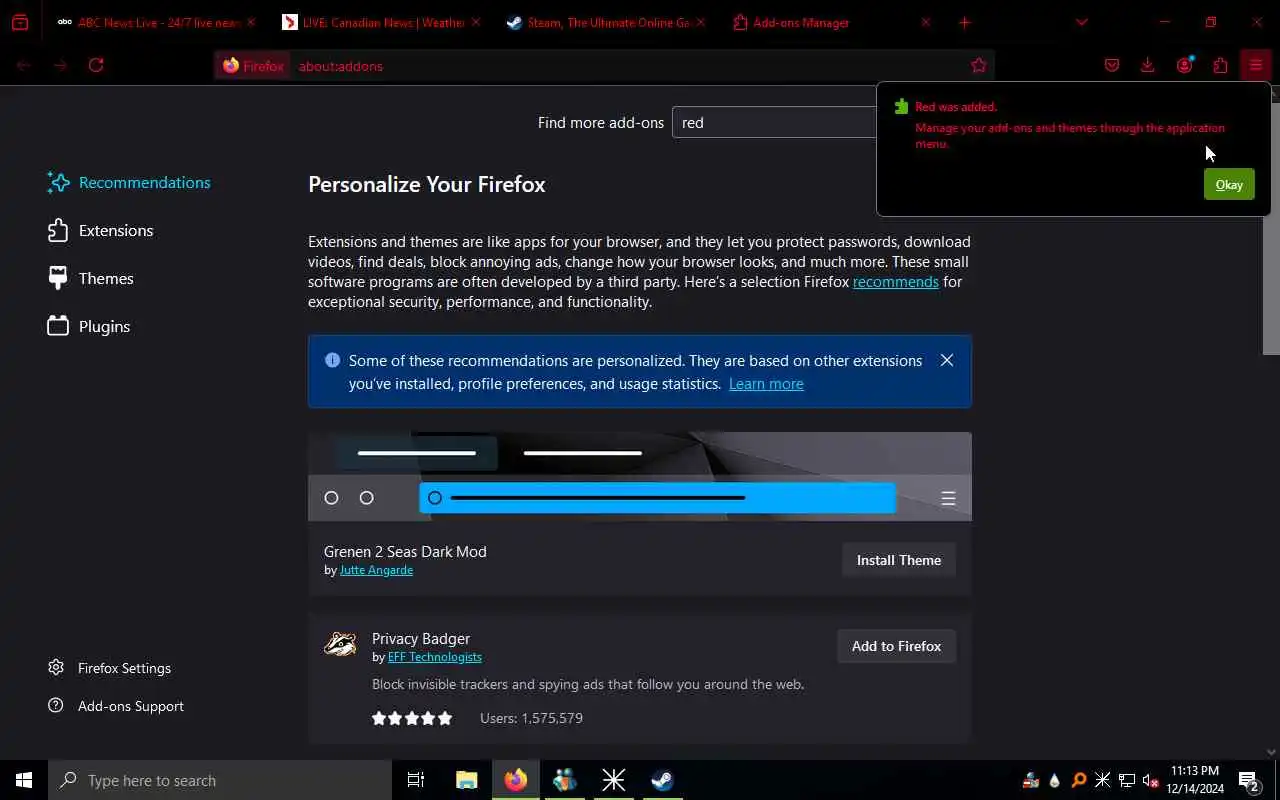Open Firefox Settings in the sidebar
The width and height of the screenshot is (1280, 800).
tap(110, 668)
